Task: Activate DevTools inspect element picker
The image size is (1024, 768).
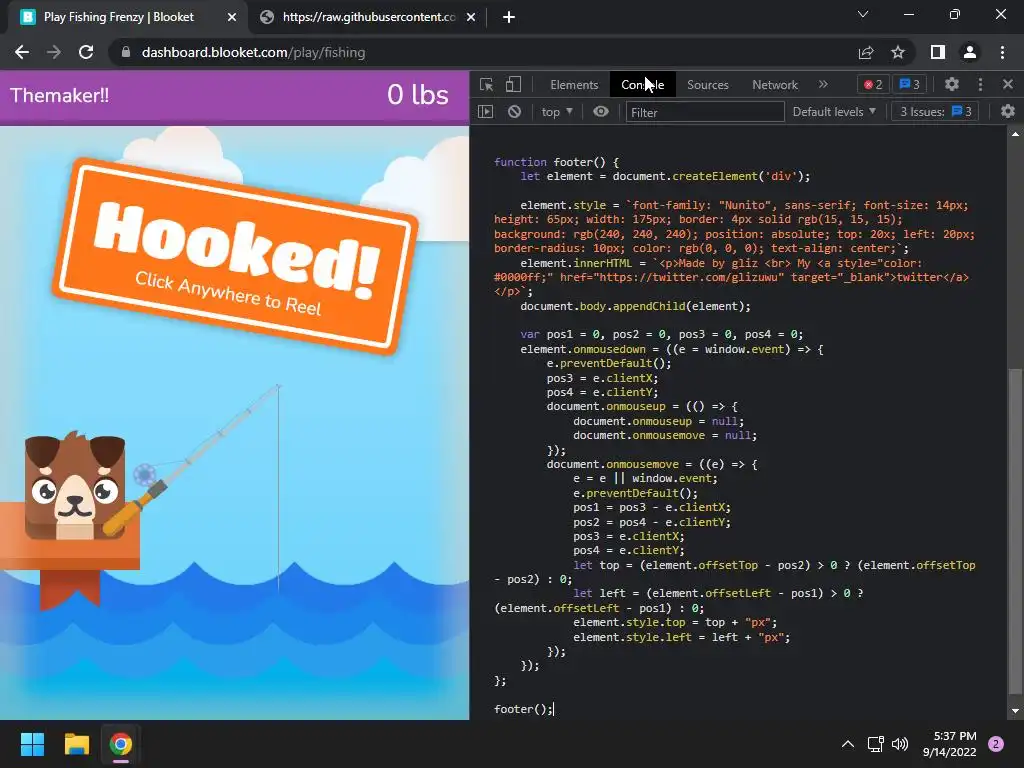Action: pyautogui.click(x=487, y=84)
